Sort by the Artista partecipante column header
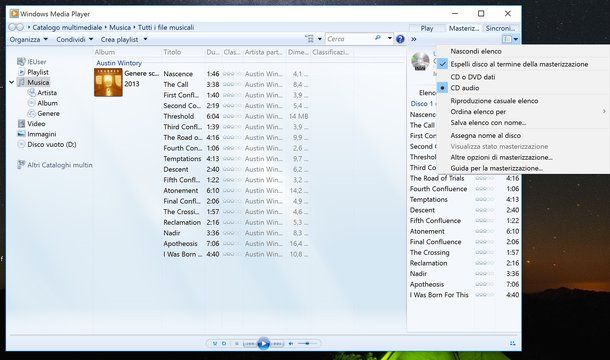Viewport: 610px width, 360px height. pos(263,52)
